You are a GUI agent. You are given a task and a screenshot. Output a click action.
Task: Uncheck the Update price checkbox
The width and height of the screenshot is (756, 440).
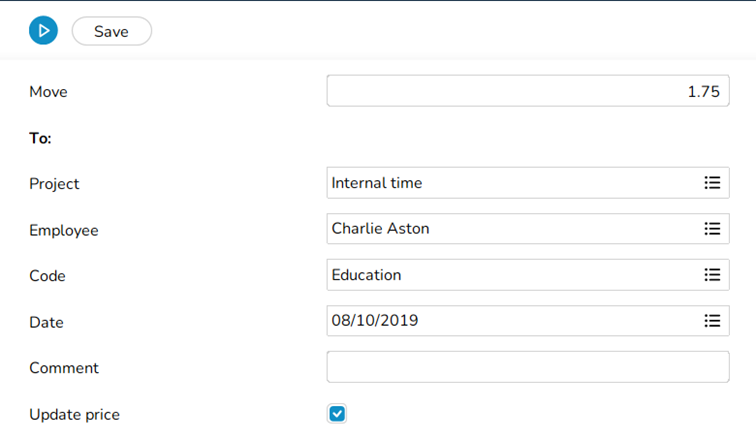tap(337, 414)
